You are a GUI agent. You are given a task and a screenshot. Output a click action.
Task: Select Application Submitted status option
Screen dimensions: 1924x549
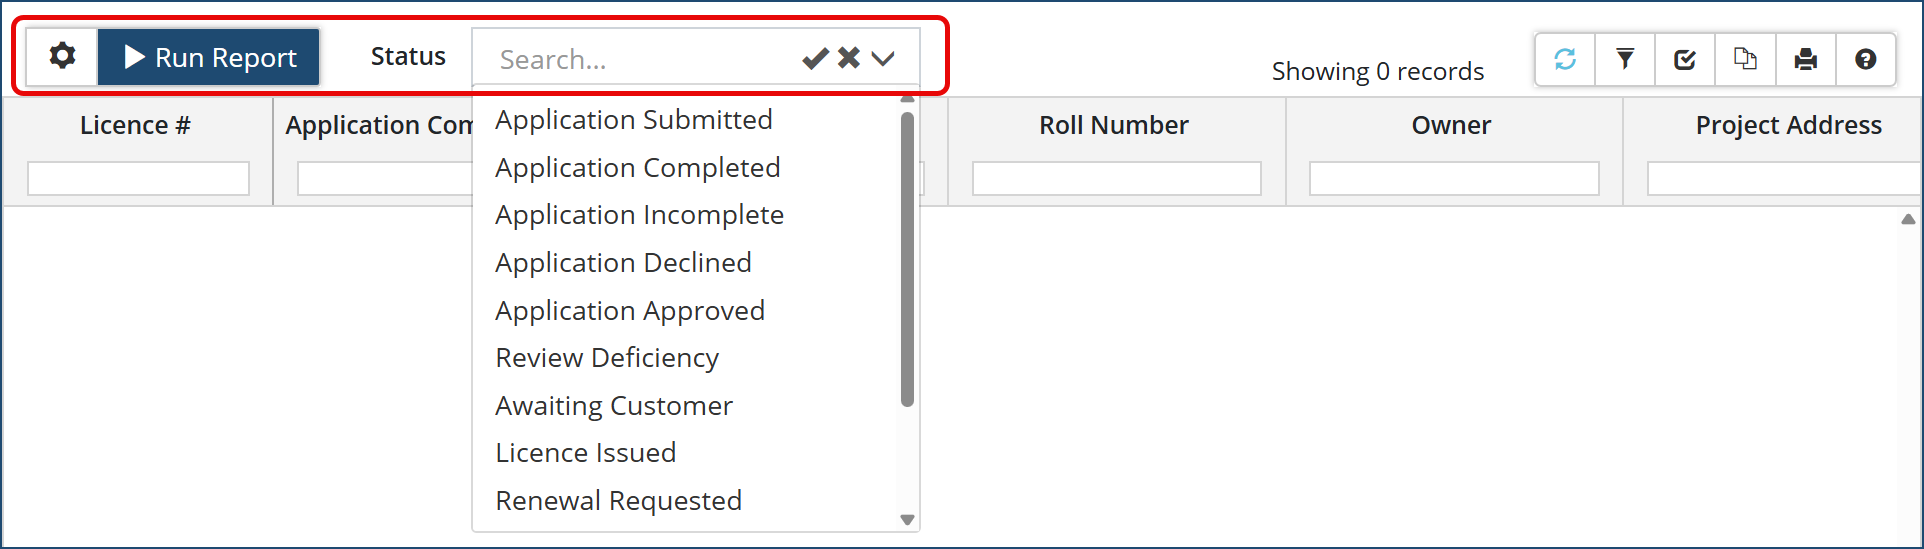click(633, 120)
